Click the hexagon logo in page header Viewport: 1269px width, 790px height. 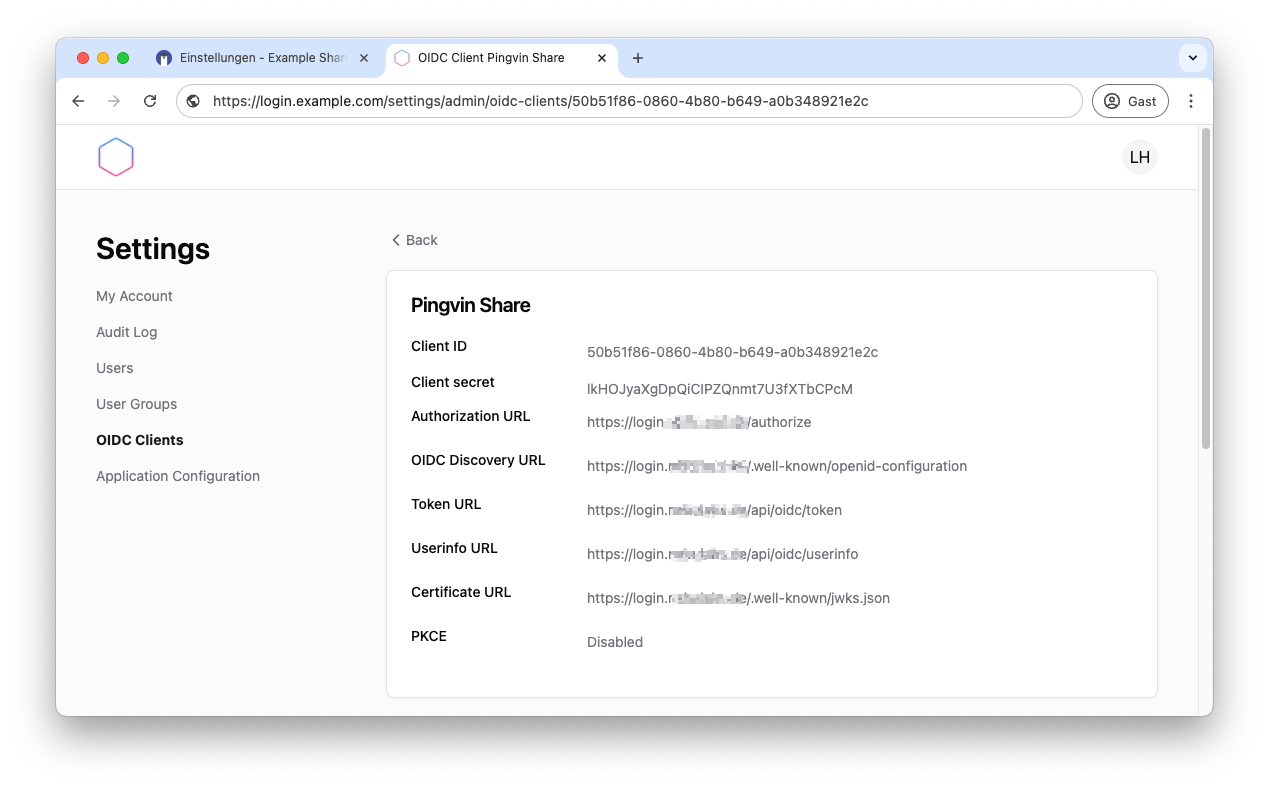tap(116, 157)
